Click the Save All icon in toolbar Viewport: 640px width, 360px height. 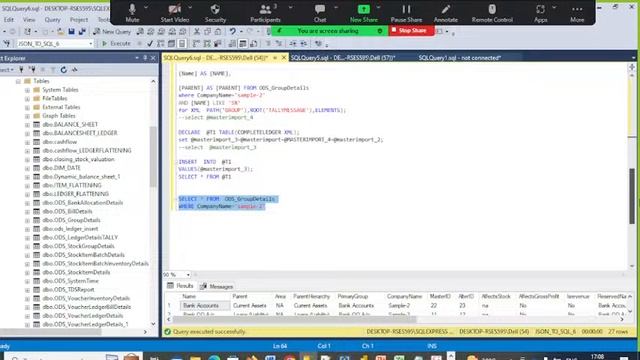[82, 31]
